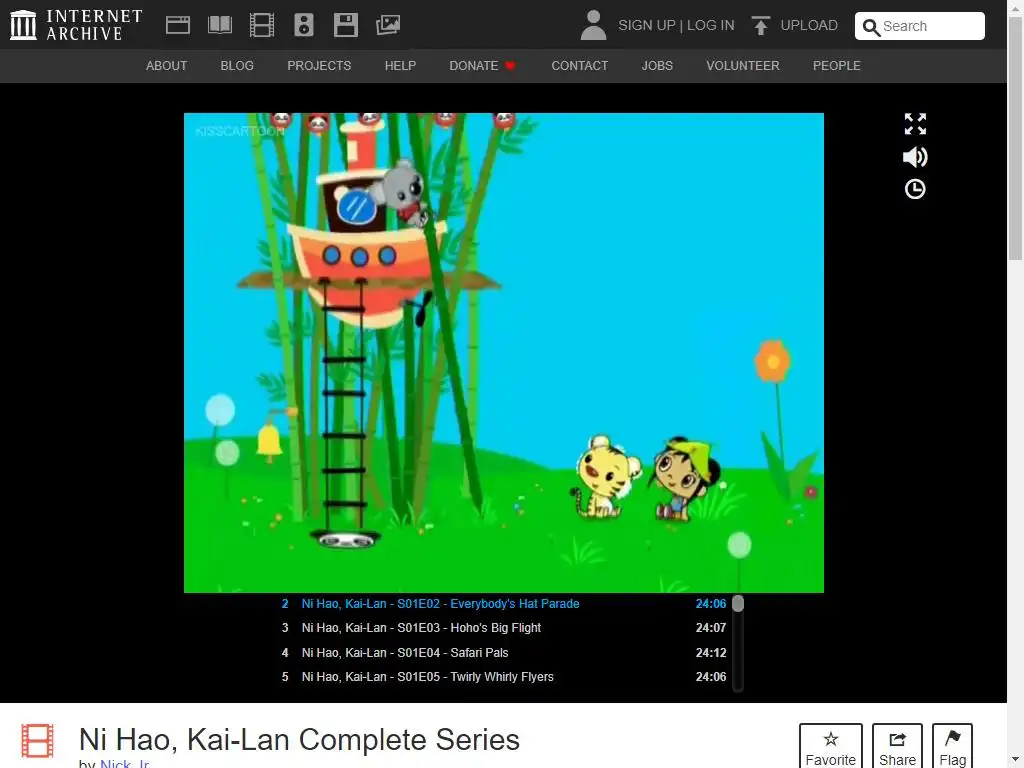Open the PROJECTS menu item
This screenshot has width=1024, height=768.
(319, 66)
